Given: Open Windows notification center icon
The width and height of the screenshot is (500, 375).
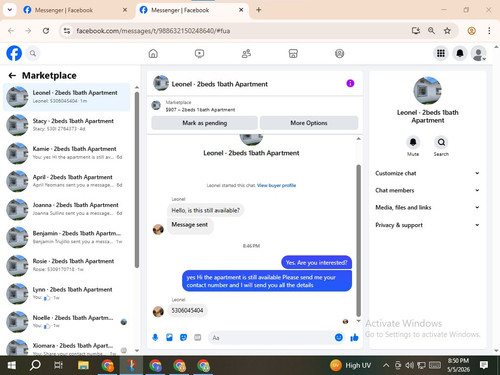Looking at the screenshot, I should pyautogui.click(x=484, y=365).
